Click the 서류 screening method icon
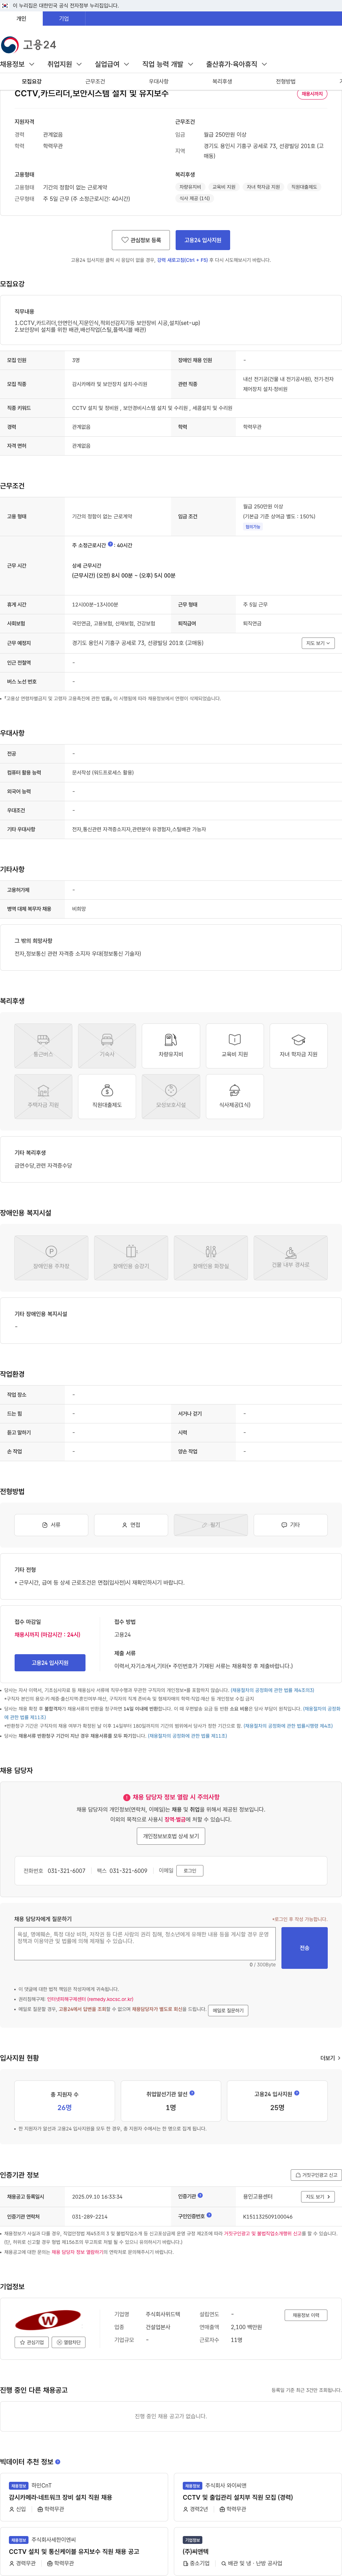The height and width of the screenshot is (2576, 342). [x=51, y=1525]
